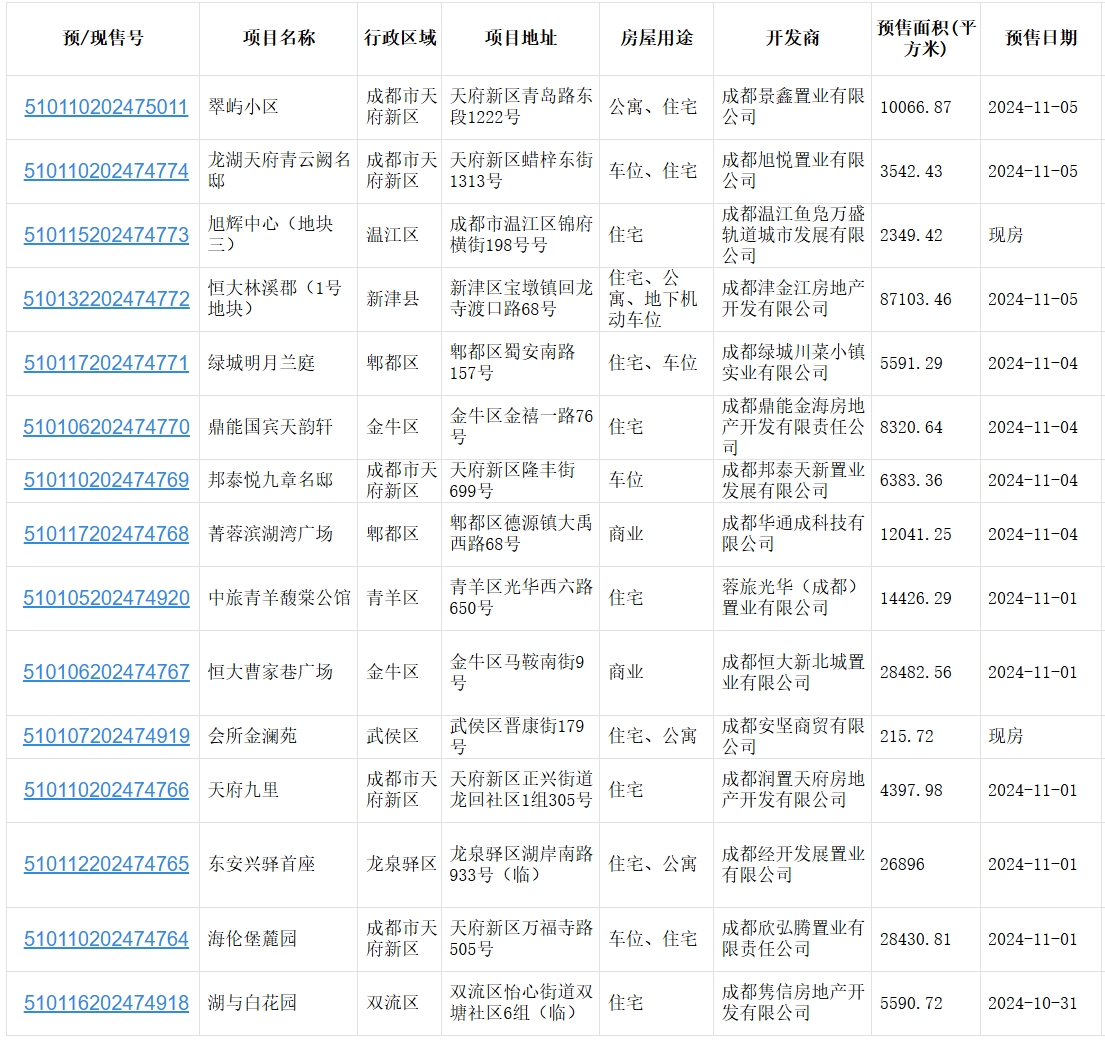Click presale area value 215.72
Viewport: 1105px width, 1041px height.
point(906,737)
